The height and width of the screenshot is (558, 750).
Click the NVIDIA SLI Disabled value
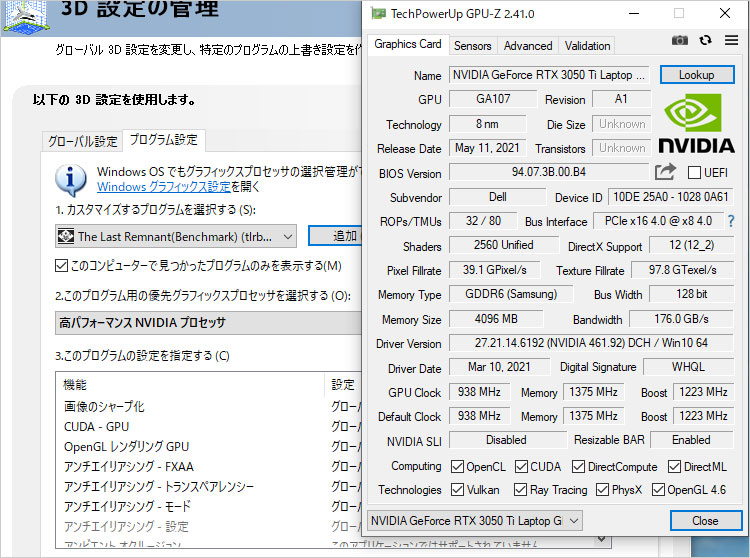coord(506,440)
